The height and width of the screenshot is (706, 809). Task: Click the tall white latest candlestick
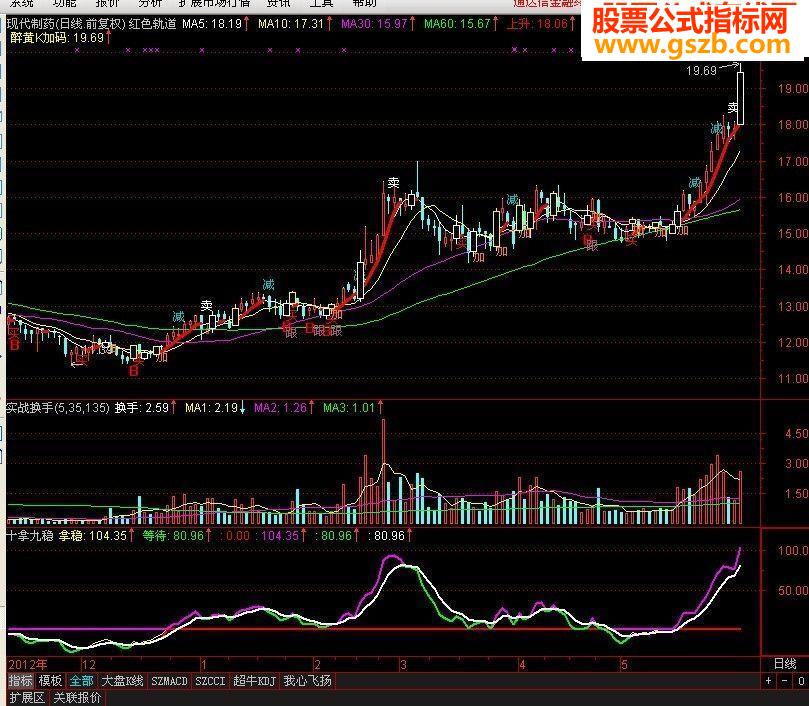click(x=741, y=98)
